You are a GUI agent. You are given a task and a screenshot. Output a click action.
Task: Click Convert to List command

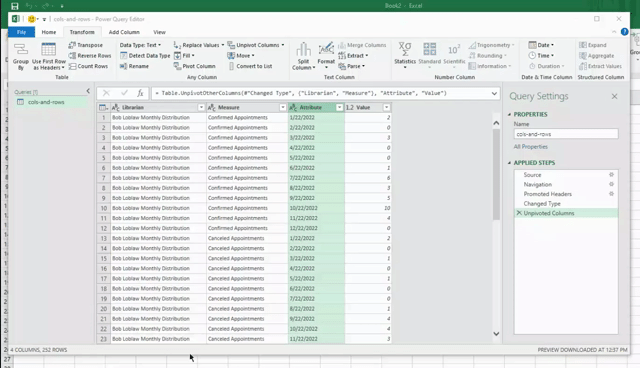(x=250, y=66)
